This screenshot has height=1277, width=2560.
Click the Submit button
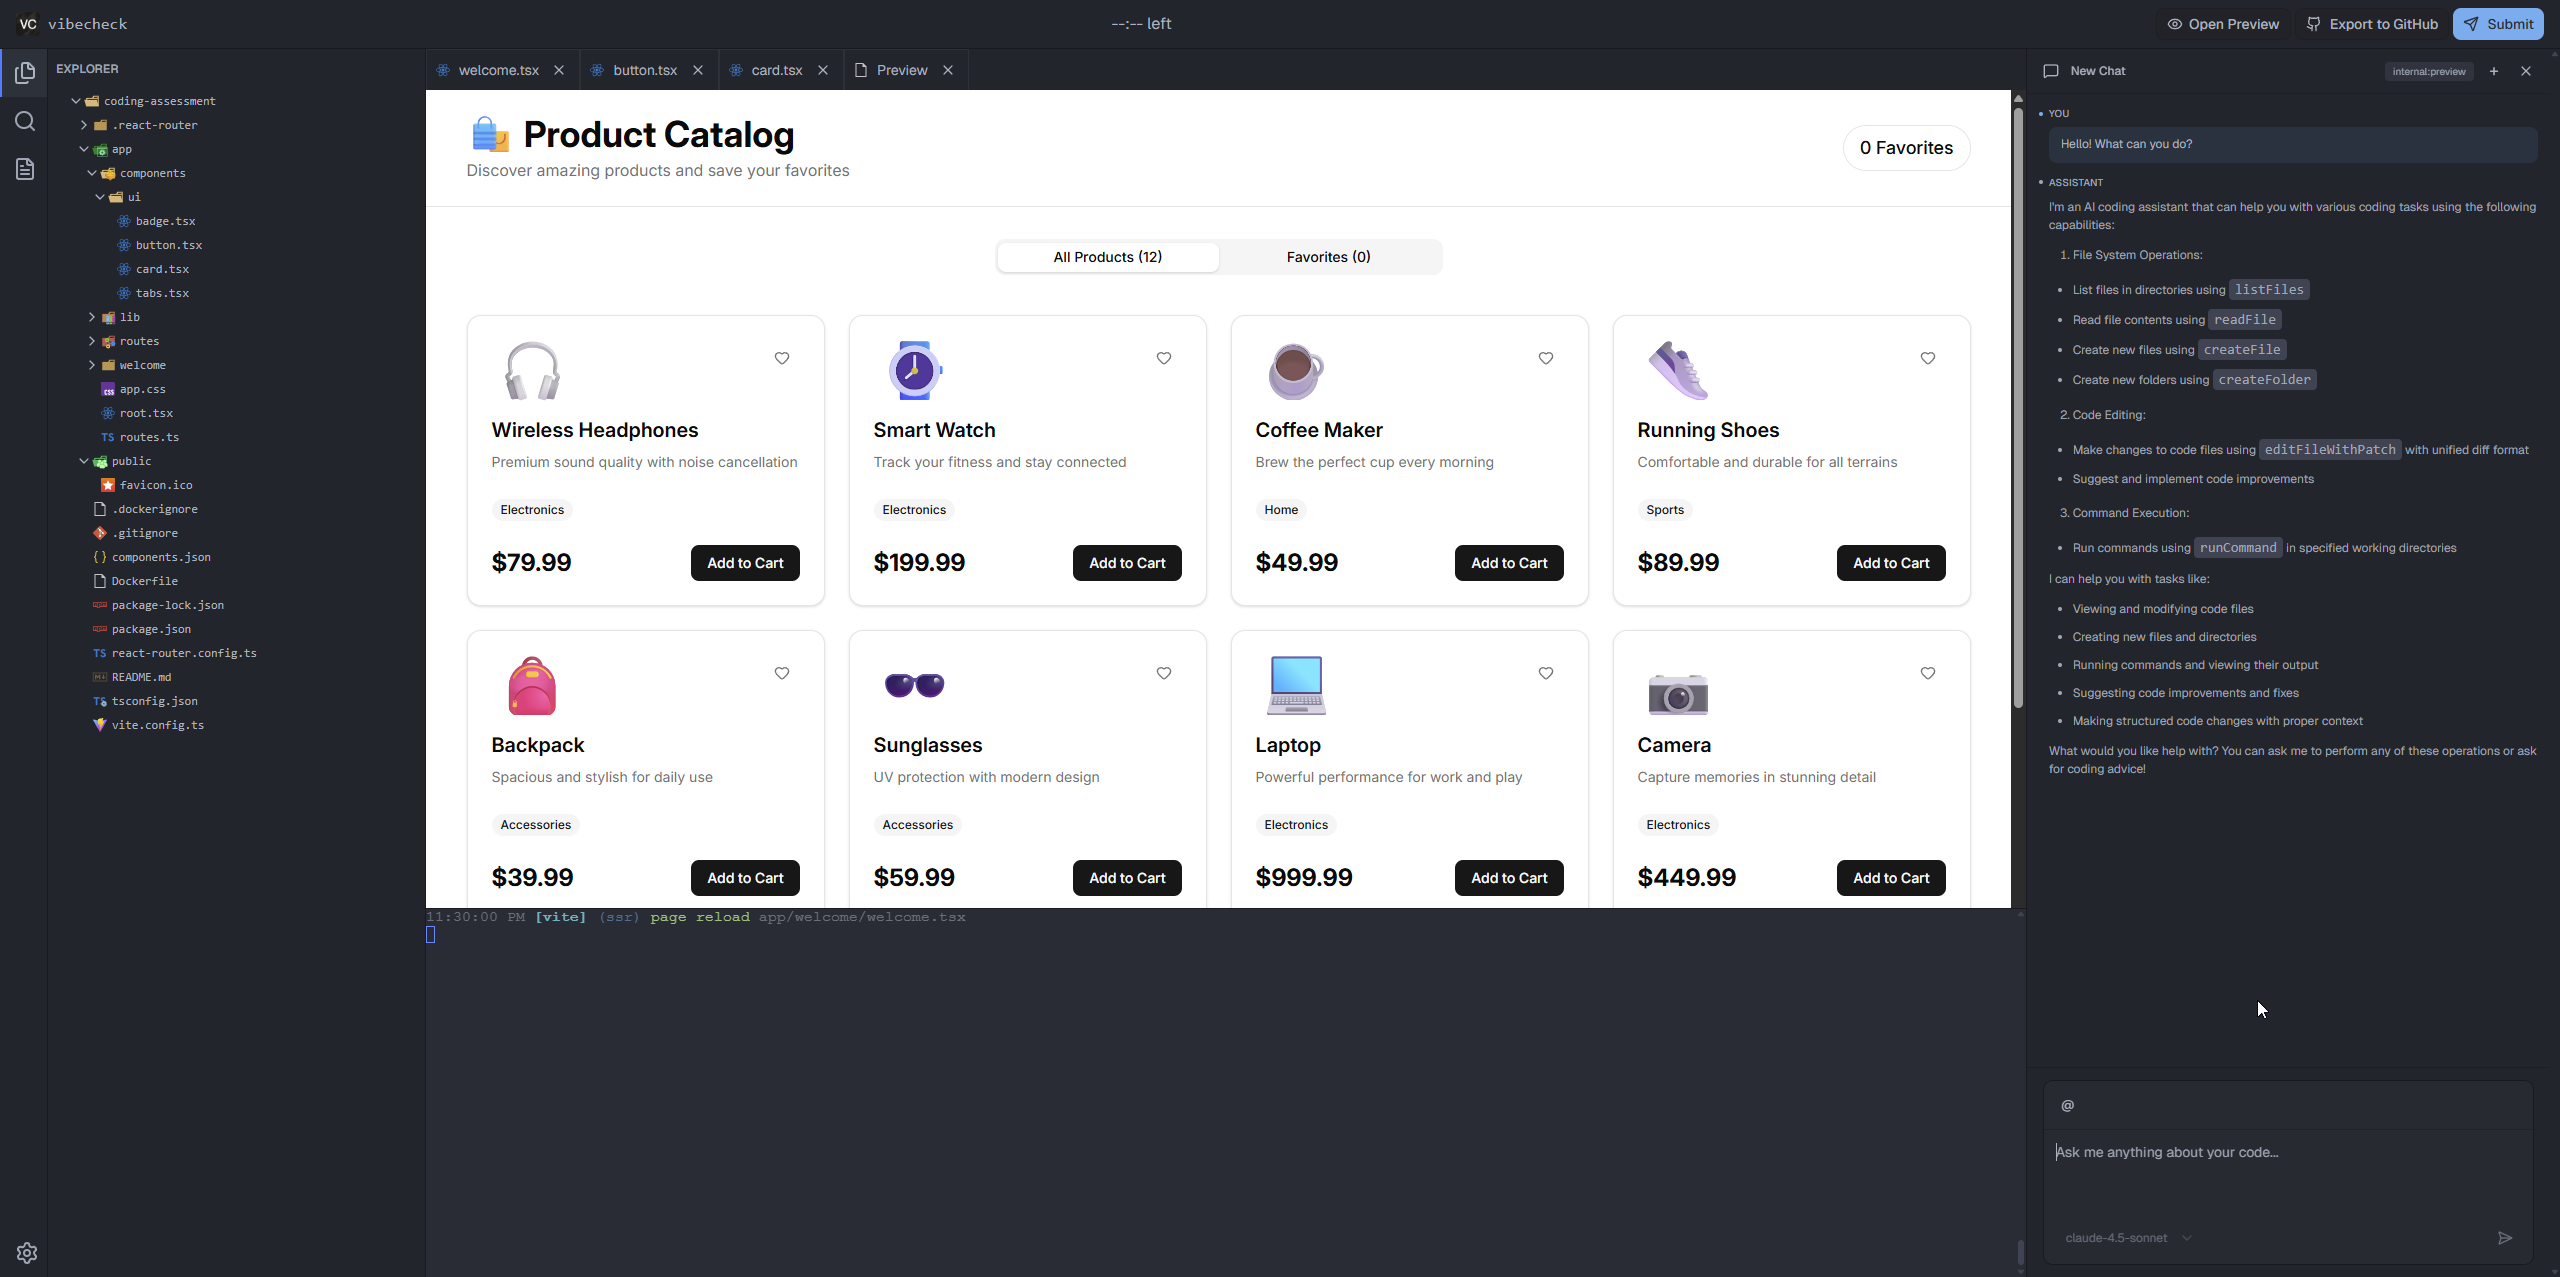[2498, 24]
